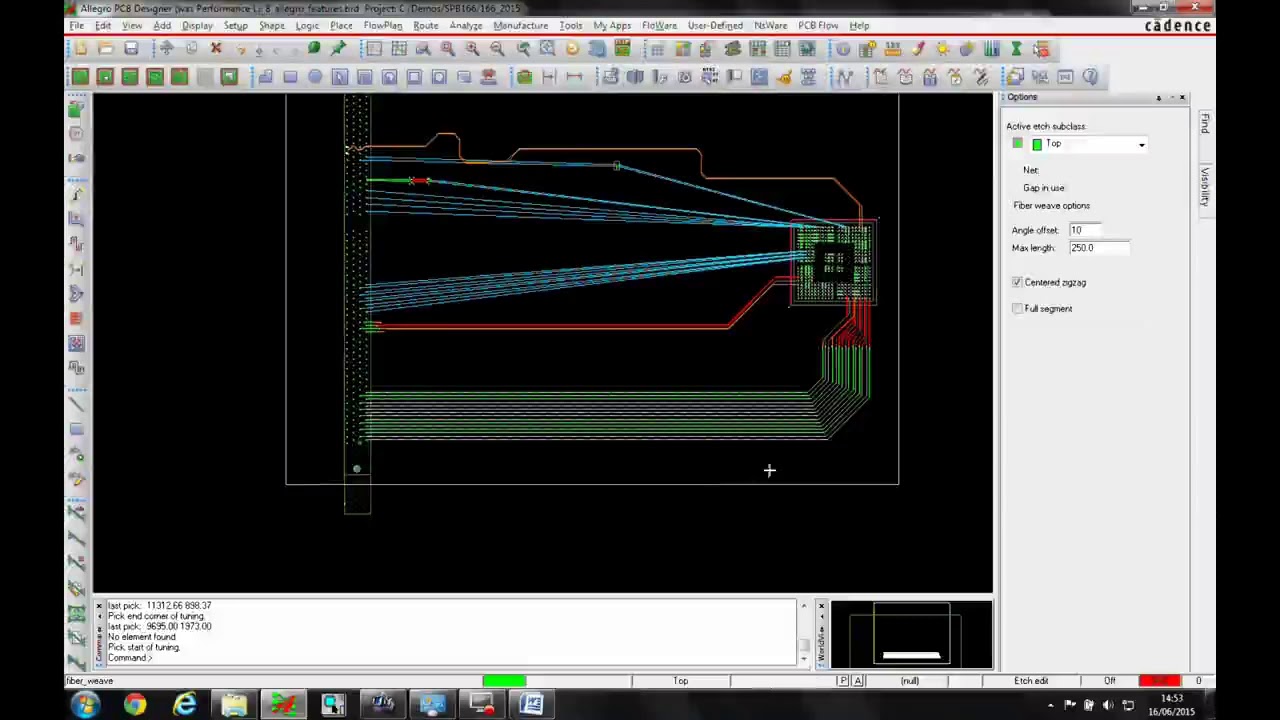Click the waveform signal toolbar icon
Screen dimensions: 1280x720
[845, 77]
